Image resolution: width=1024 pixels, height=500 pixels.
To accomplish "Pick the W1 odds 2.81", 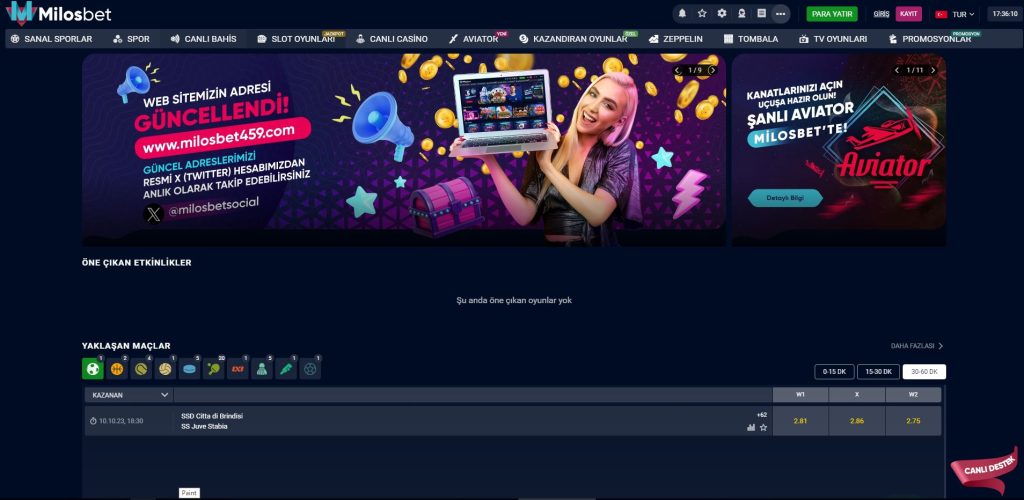I will (x=800, y=421).
